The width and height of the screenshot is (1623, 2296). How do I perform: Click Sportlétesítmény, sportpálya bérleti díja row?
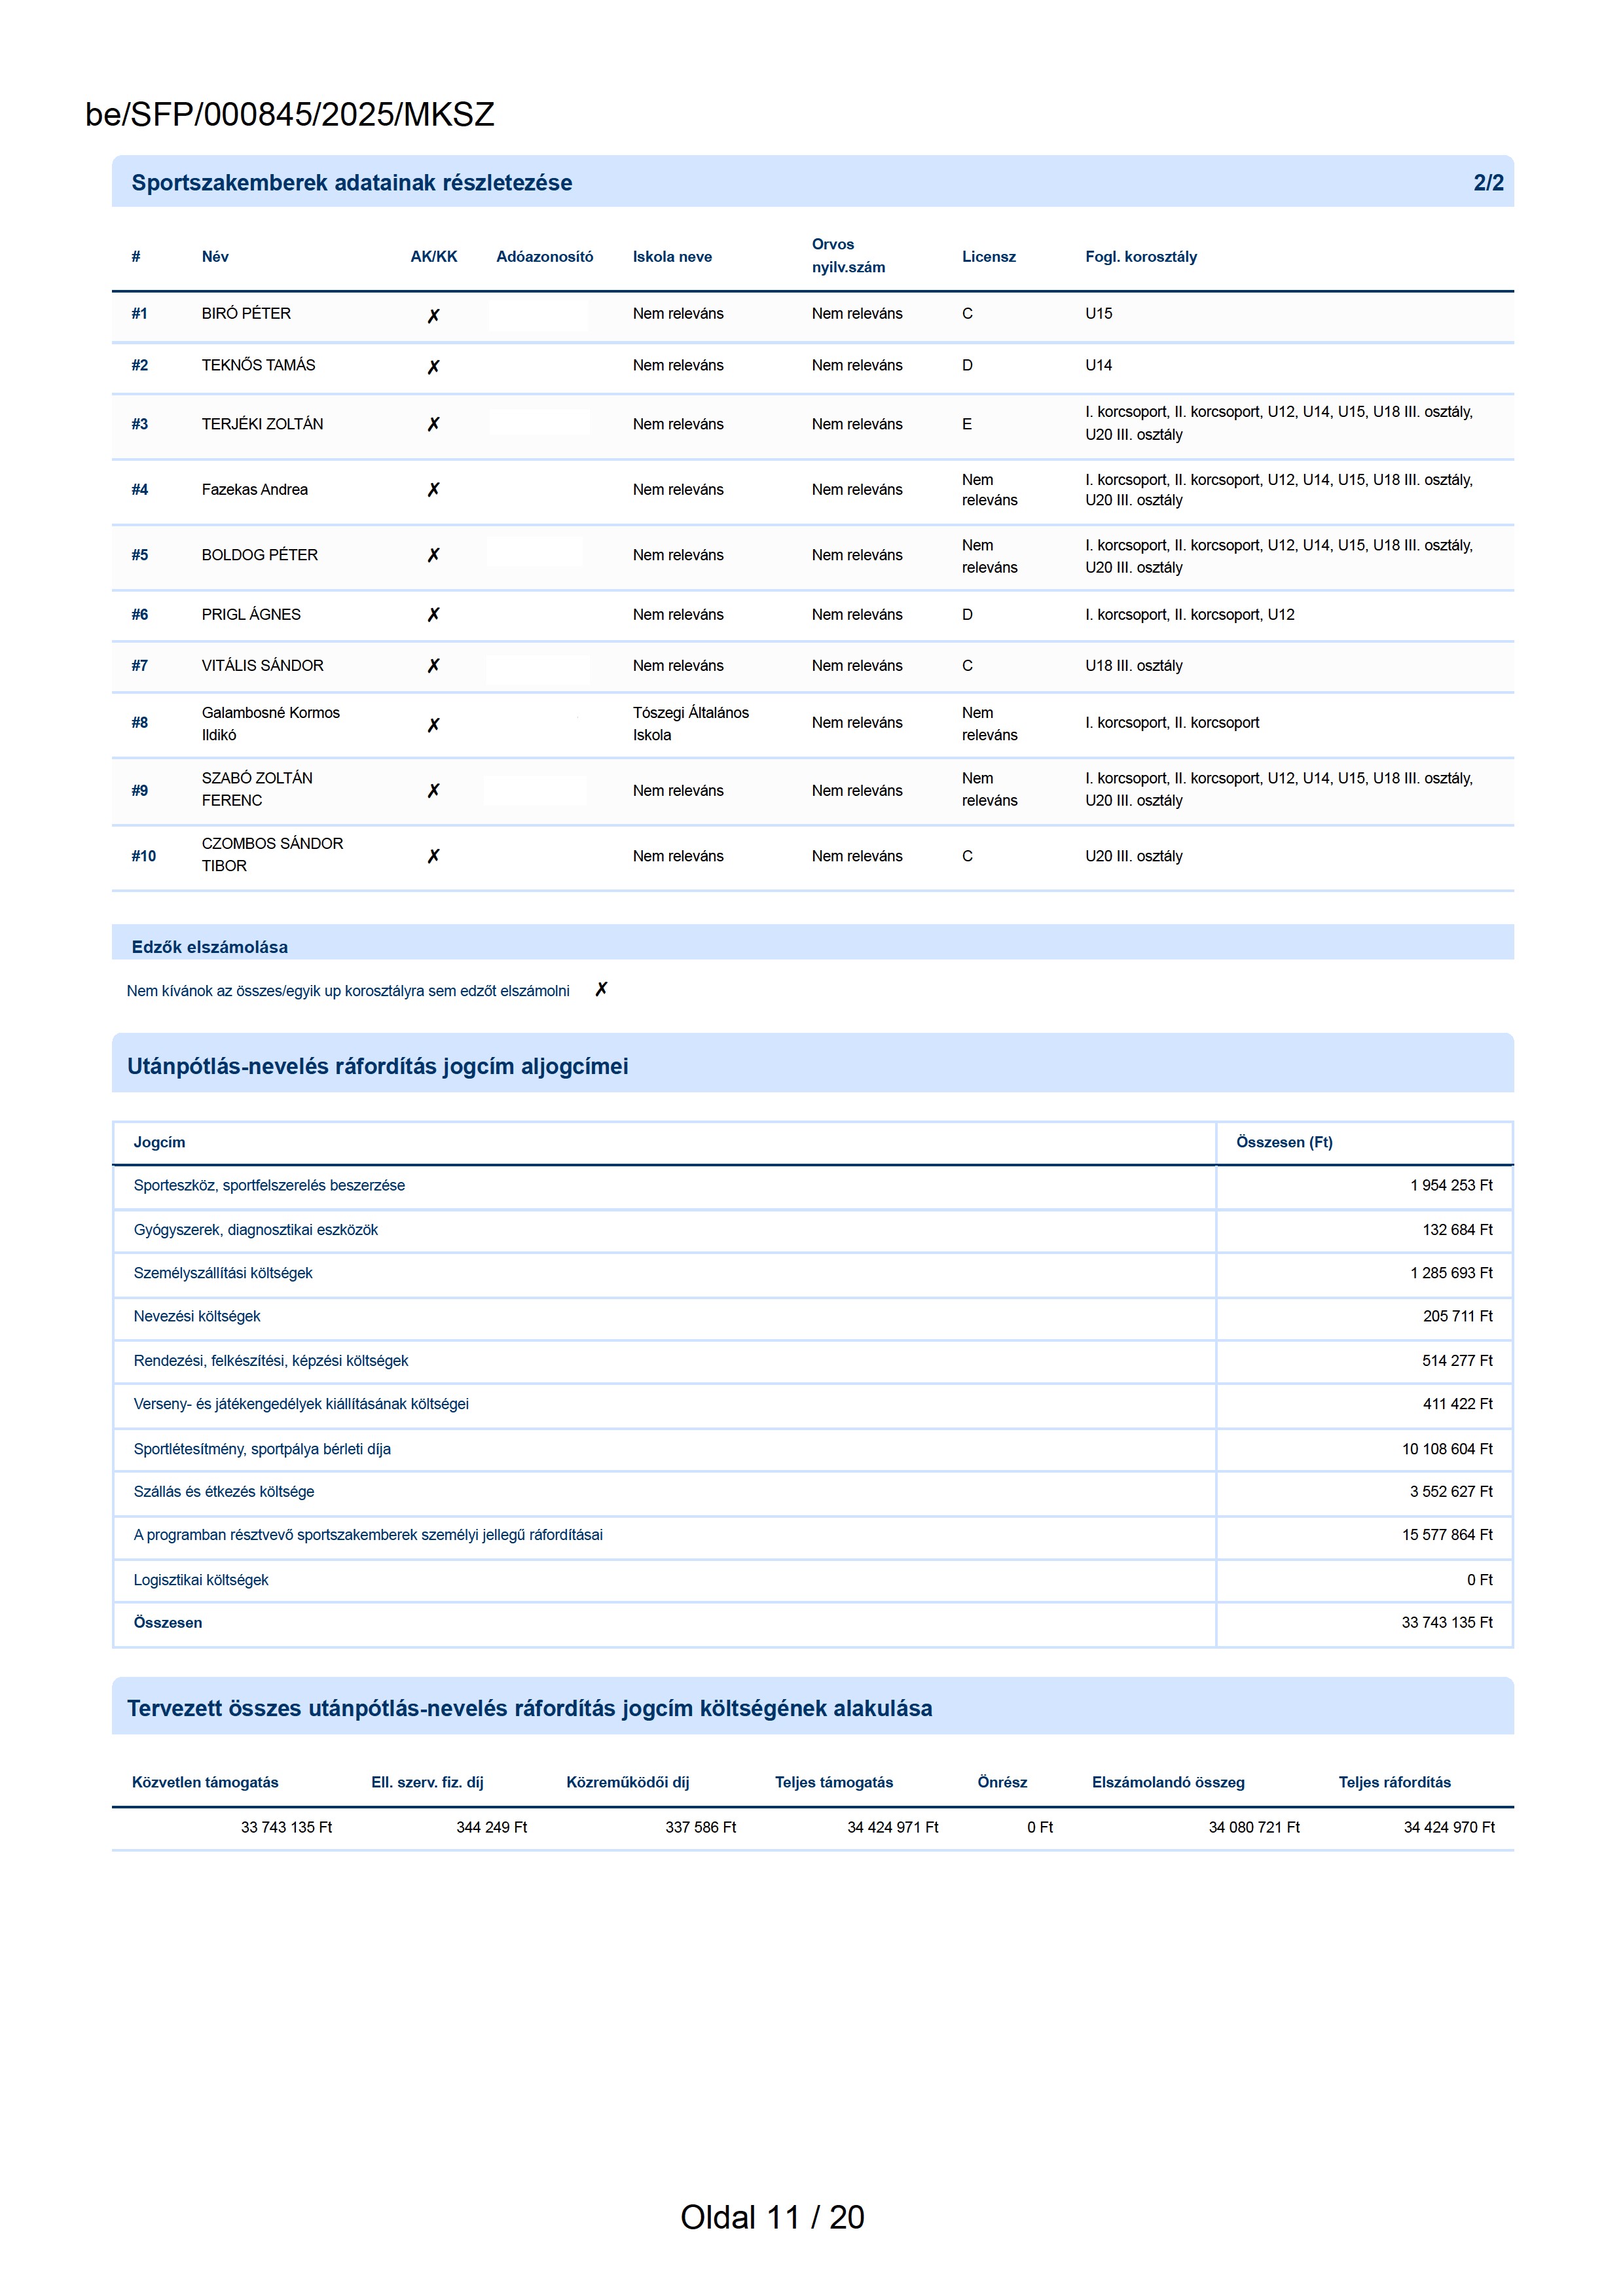[x=262, y=1449]
